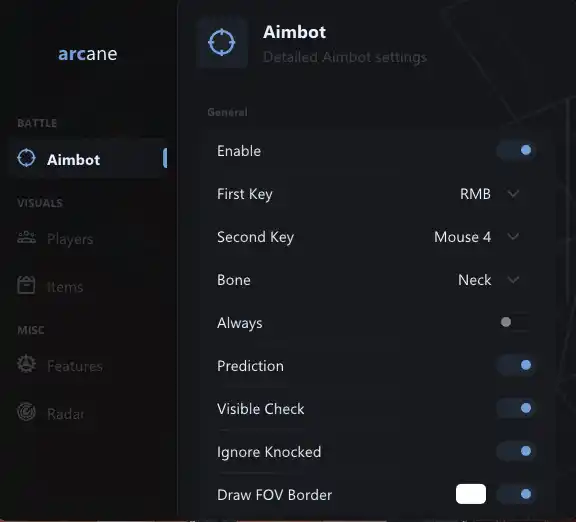576x522 pixels.
Task: Click the arcane logo
Action: pyautogui.click(x=88, y=54)
